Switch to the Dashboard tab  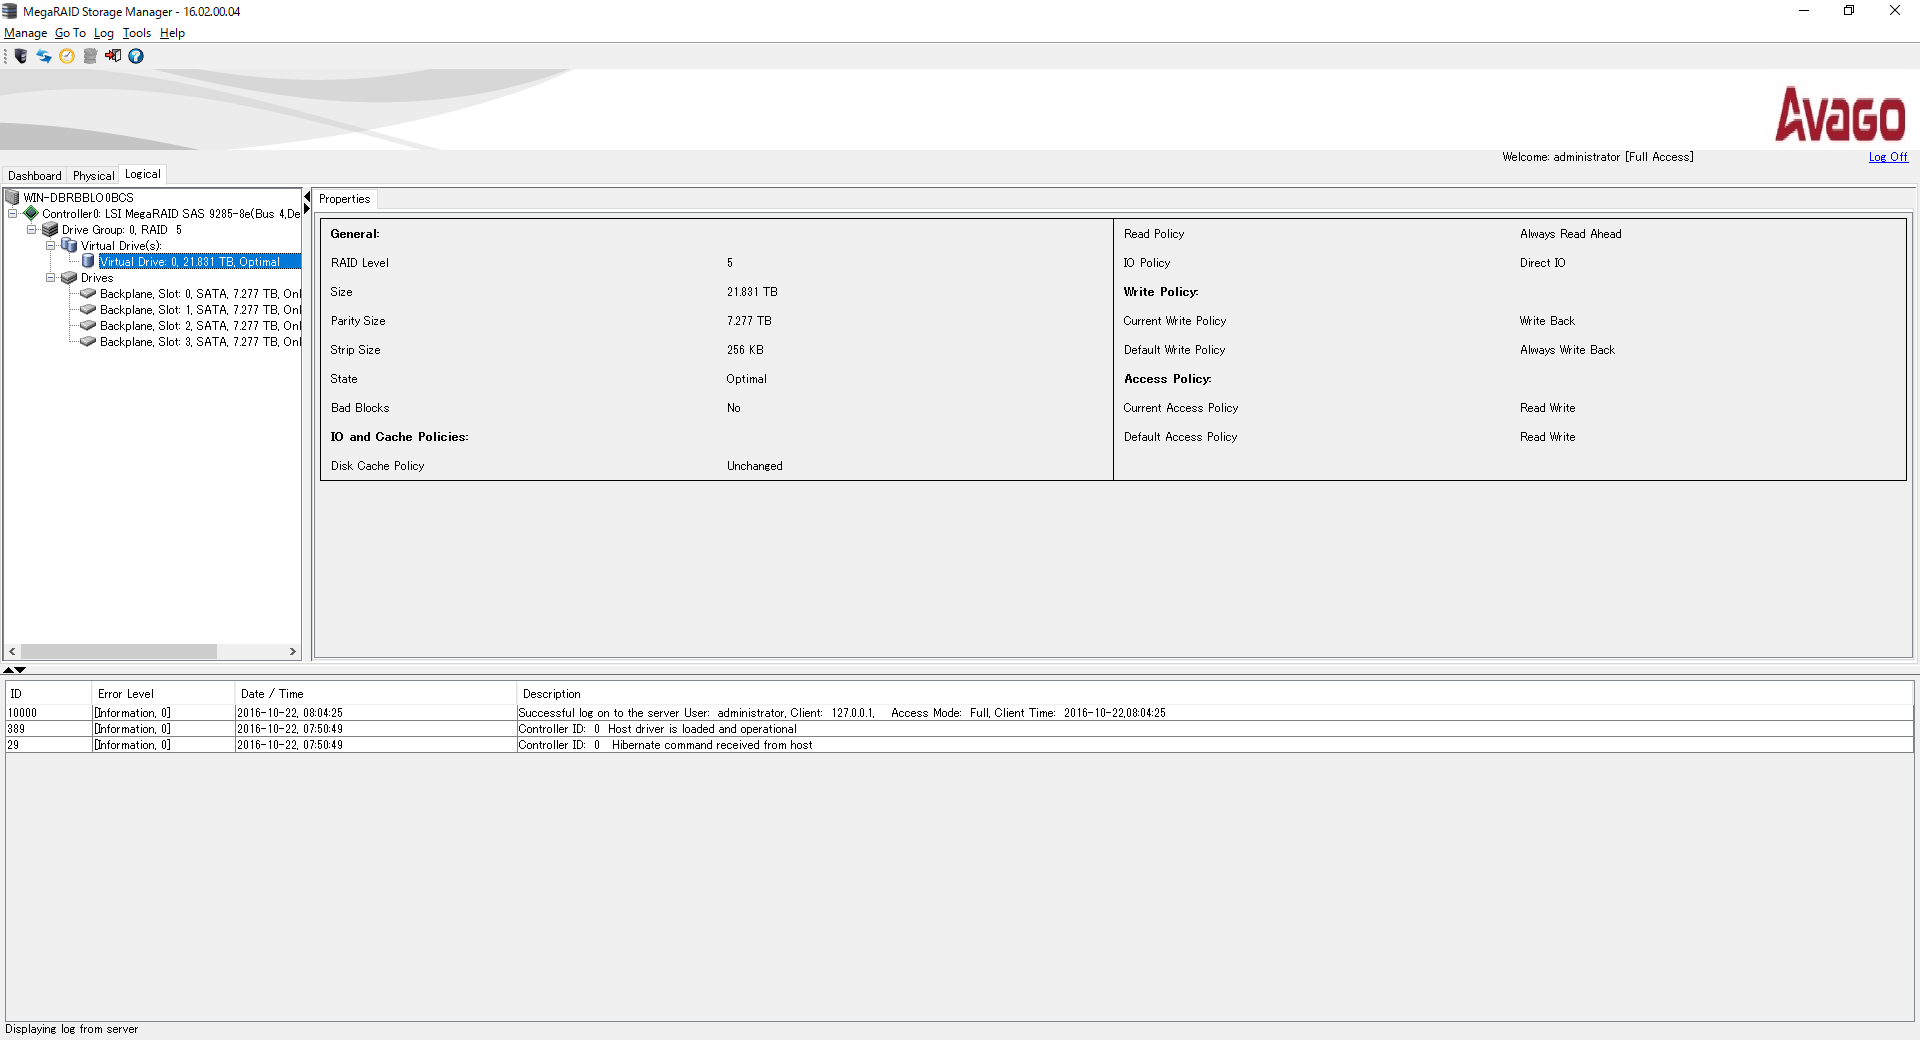pyautogui.click(x=35, y=175)
